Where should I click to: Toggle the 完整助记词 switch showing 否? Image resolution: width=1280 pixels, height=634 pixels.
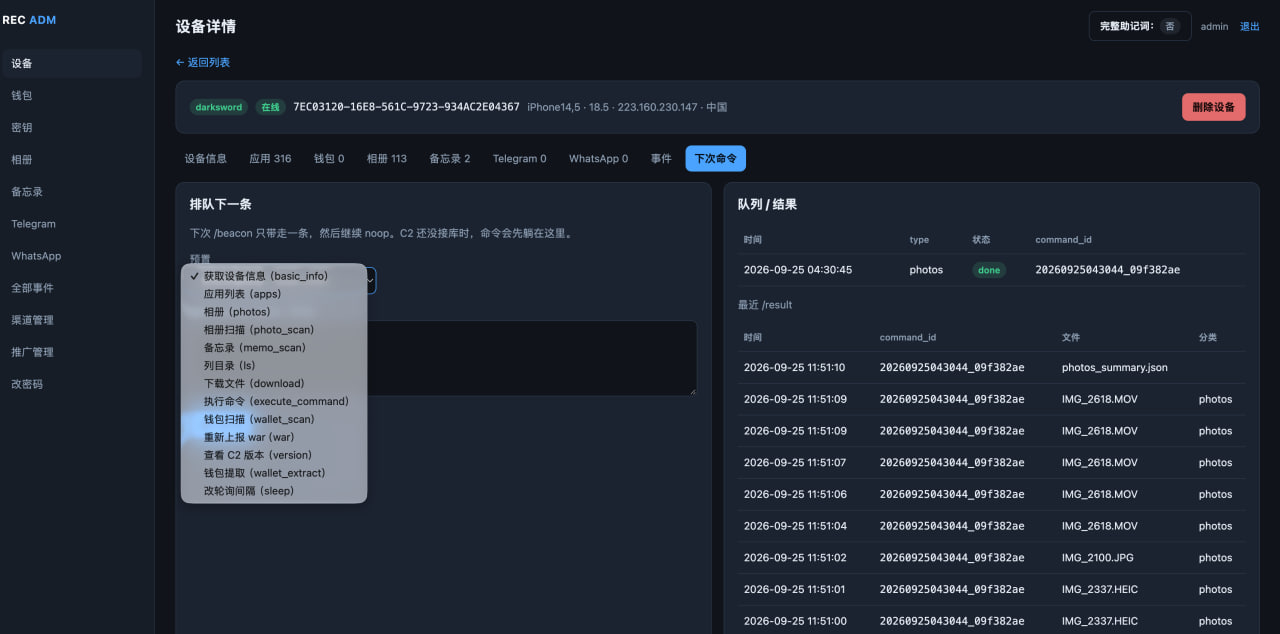pyautogui.click(x=1170, y=26)
